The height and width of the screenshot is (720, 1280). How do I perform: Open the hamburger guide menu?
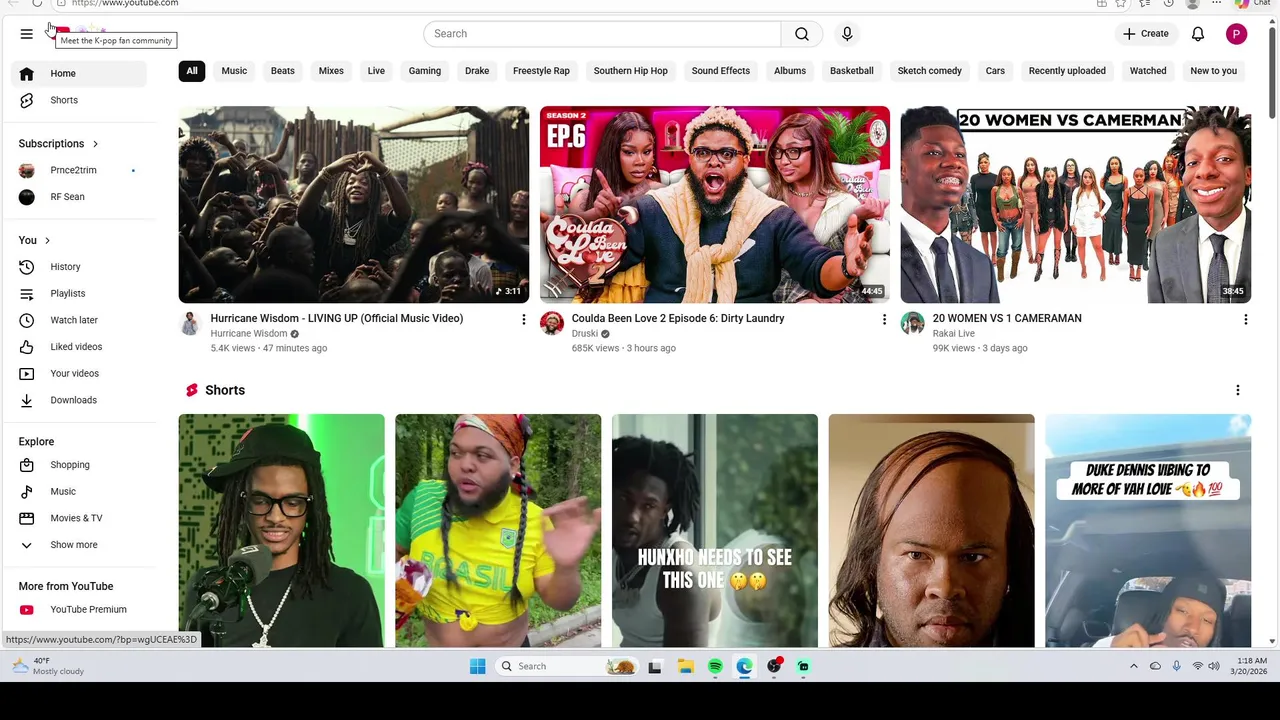click(27, 34)
